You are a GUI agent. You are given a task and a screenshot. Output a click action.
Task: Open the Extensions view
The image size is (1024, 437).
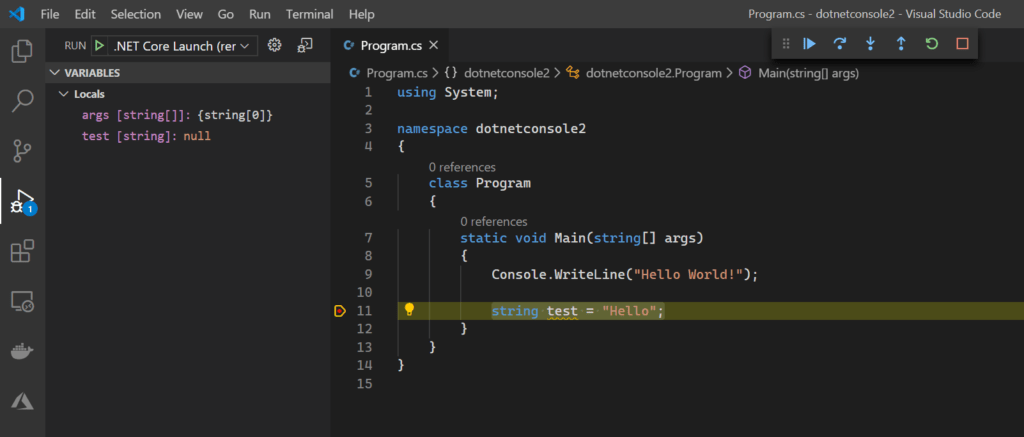(x=22, y=251)
